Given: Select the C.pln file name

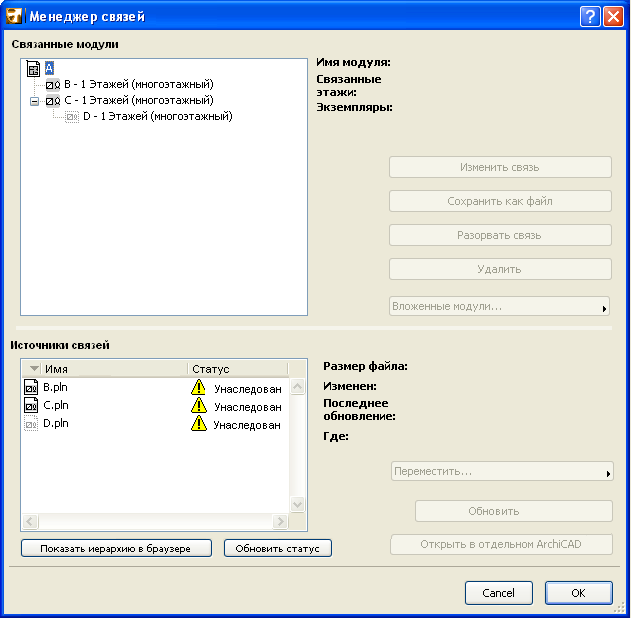Looking at the screenshot, I should (56, 405).
